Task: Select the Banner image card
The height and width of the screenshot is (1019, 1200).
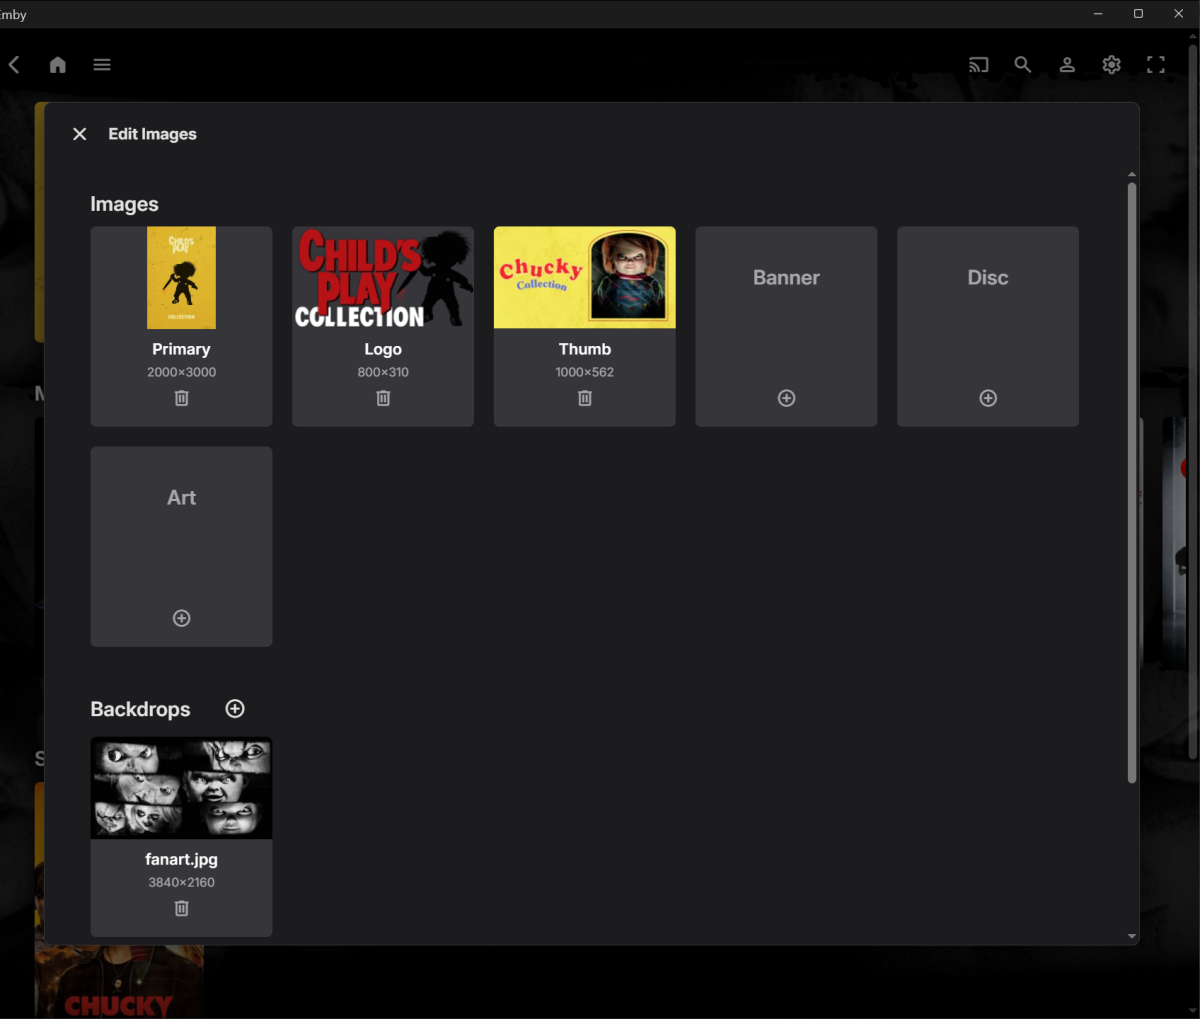Action: point(787,326)
